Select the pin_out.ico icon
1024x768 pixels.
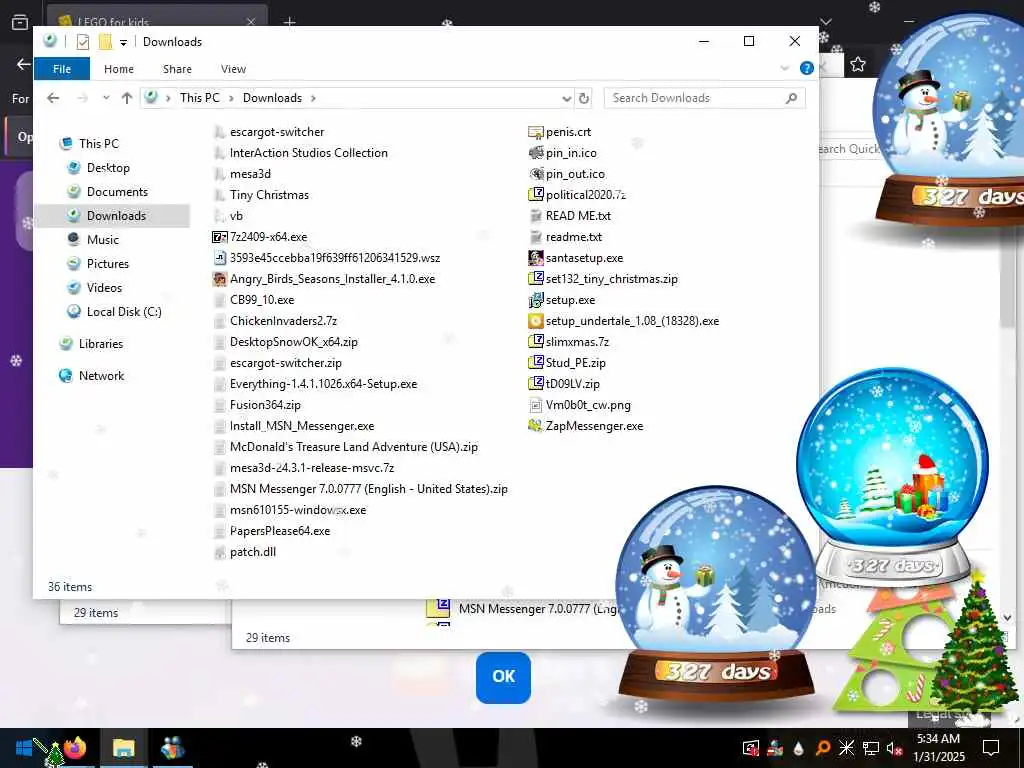536,174
